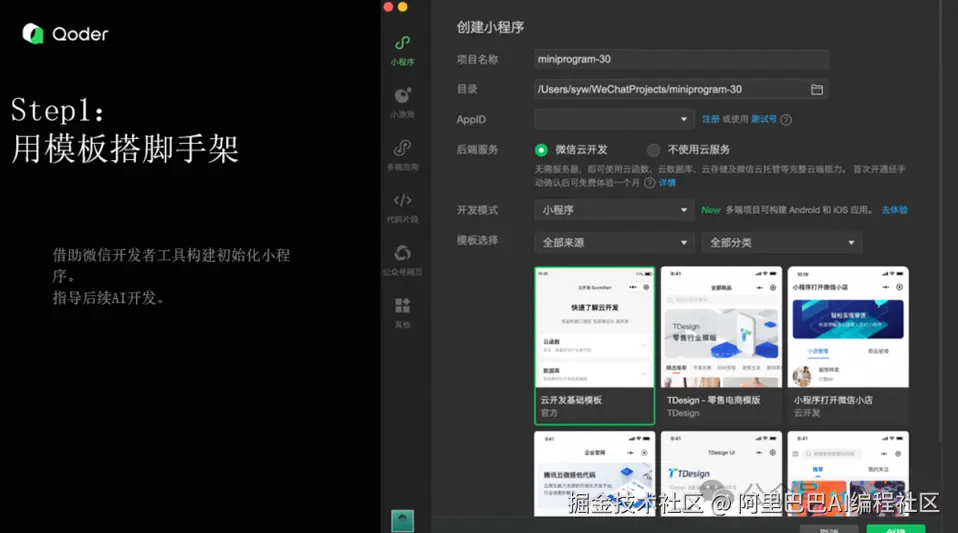The image size is (958, 533).
Task: Click the help icon before 详情
Action: 649,183
